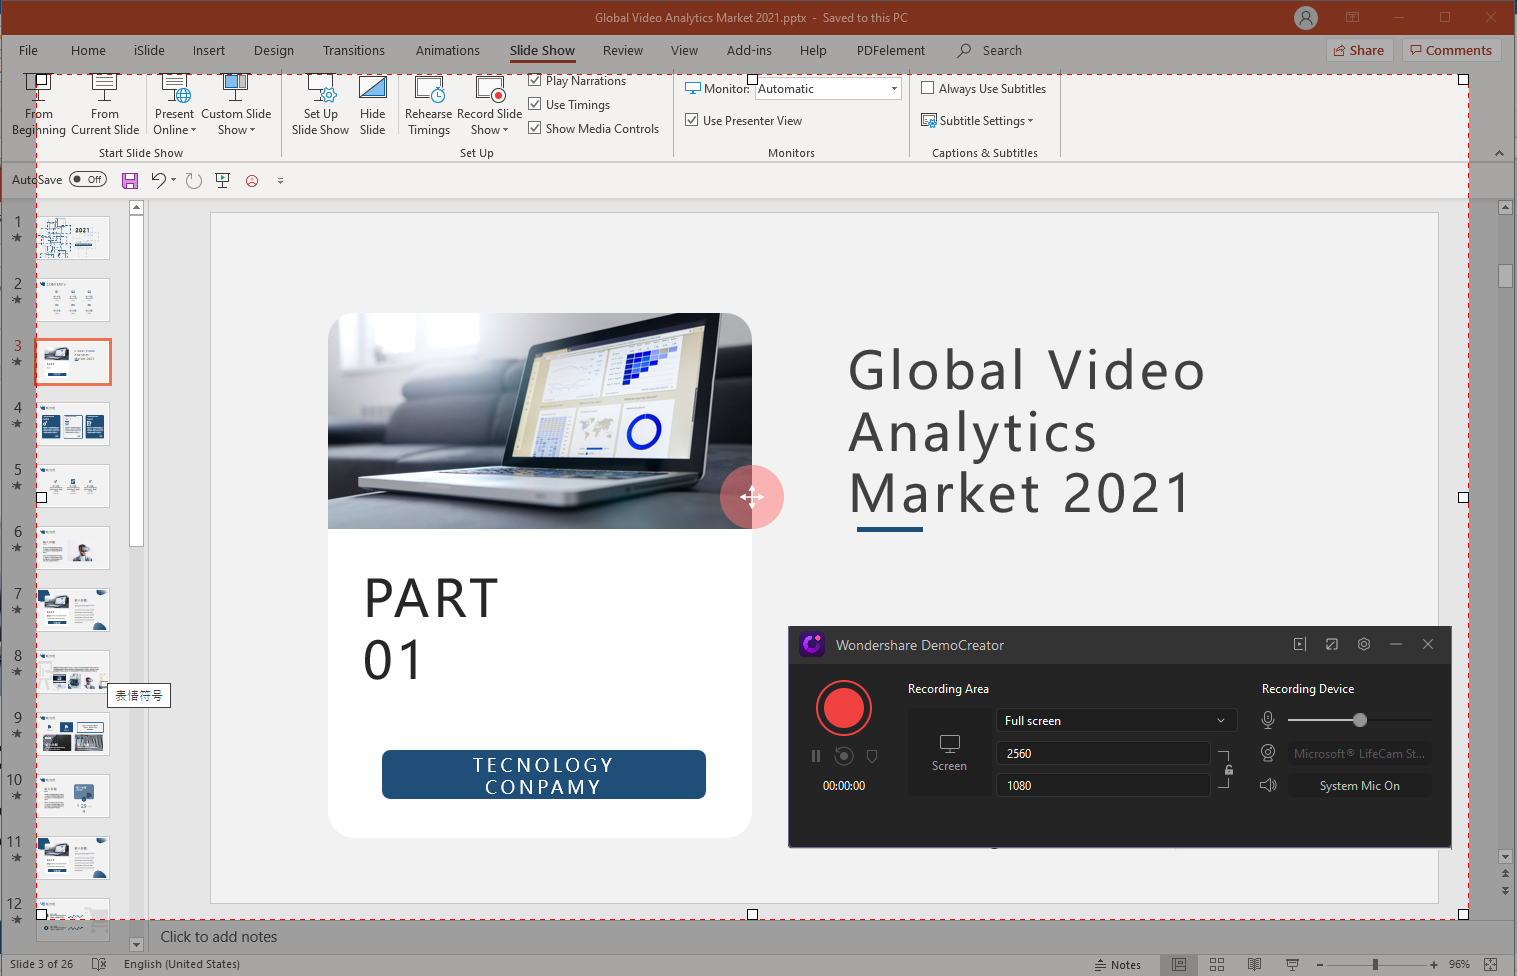Expand the Monitor Automatic dropdown
This screenshot has width=1517, height=976.
894,89
